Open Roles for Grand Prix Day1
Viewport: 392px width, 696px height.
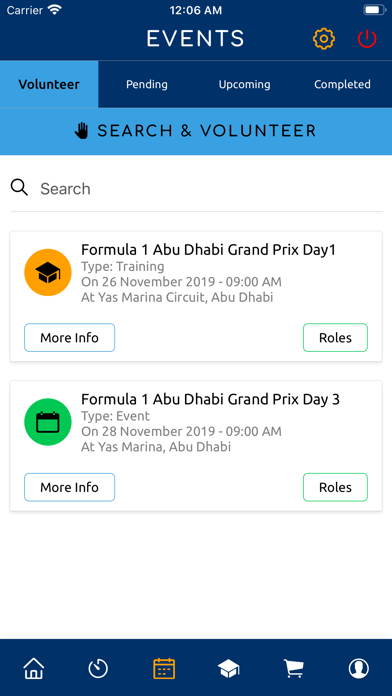pos(335,338)
